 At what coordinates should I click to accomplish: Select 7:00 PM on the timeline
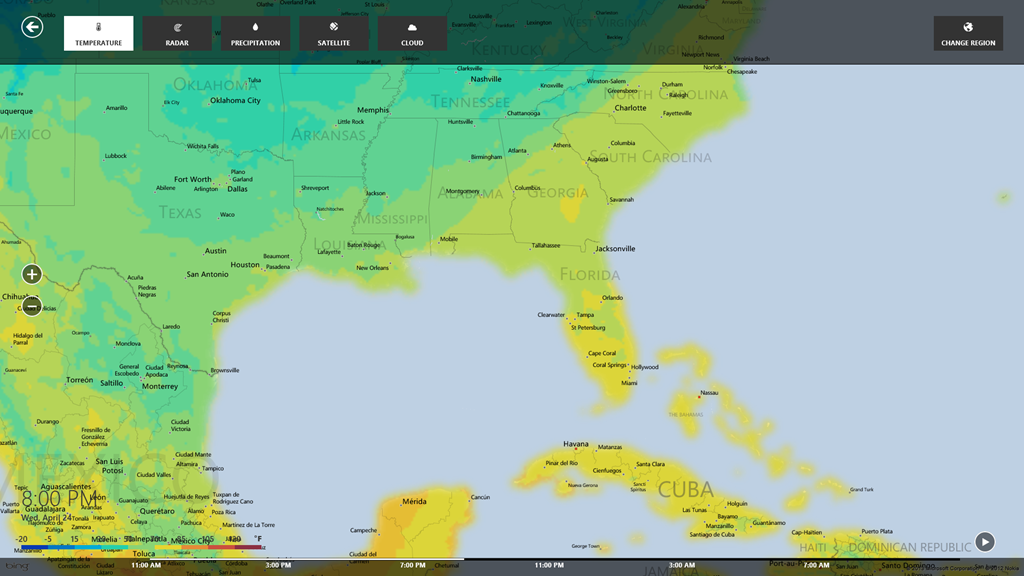point(413,565)
